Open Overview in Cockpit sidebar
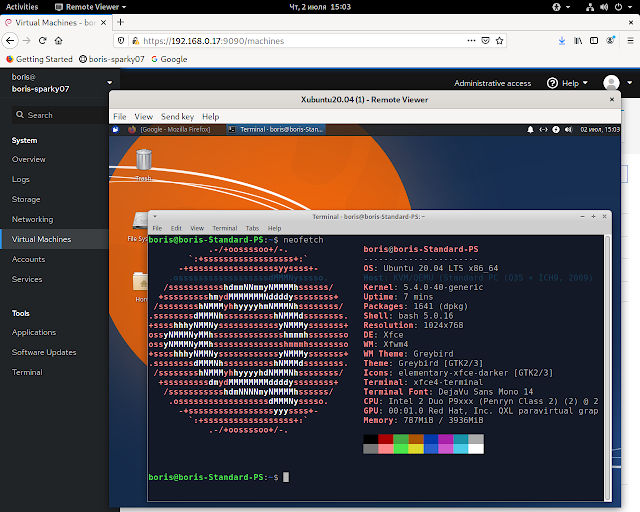The image size is (640, 512). click(x=29, y=159)
